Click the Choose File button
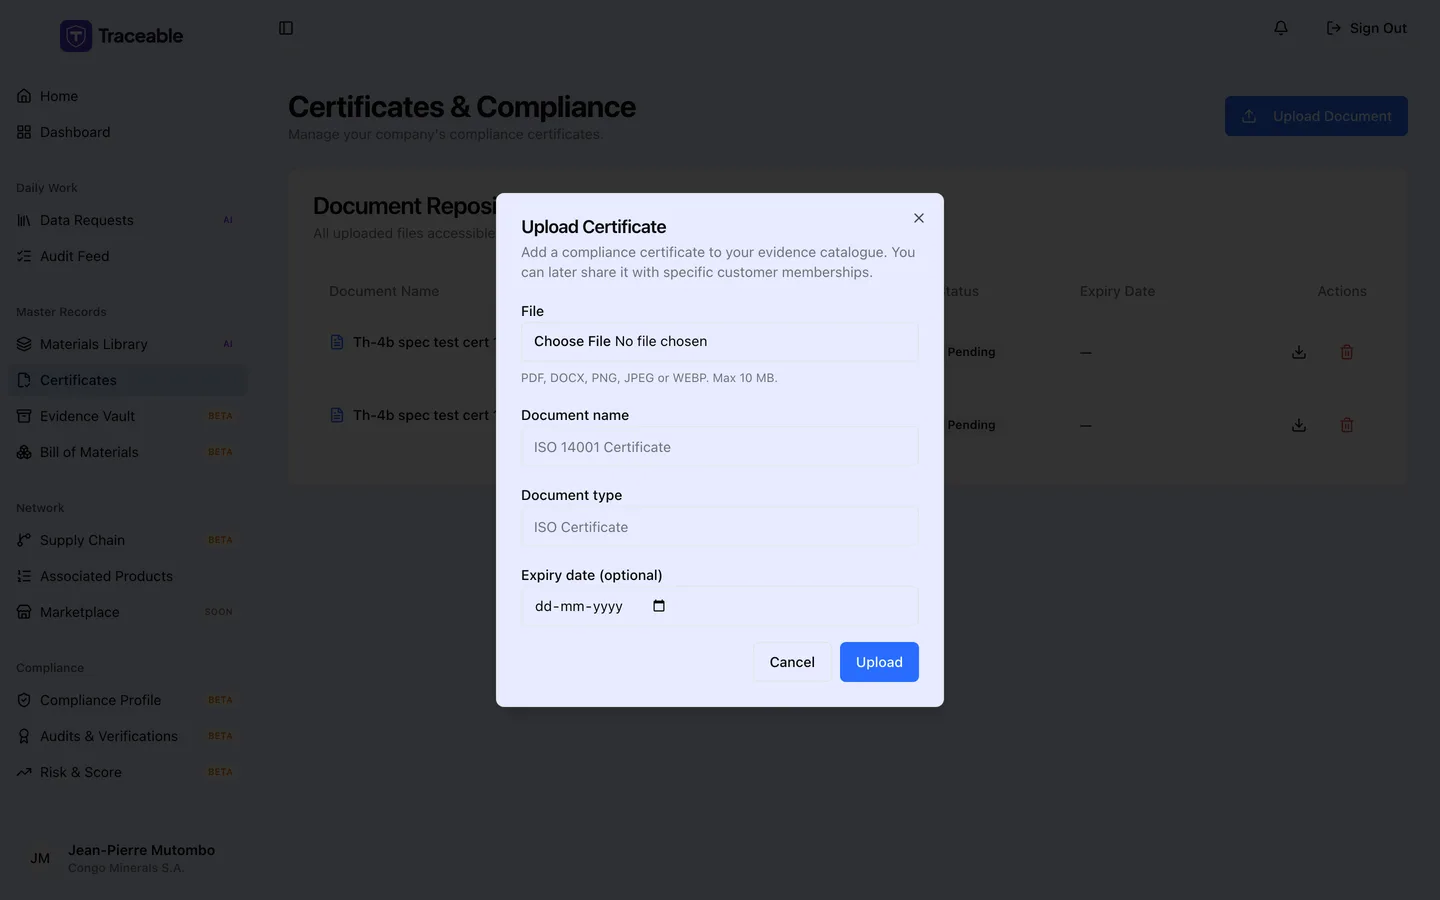This screenshot has width=1440, height=900. coord(572,341)
